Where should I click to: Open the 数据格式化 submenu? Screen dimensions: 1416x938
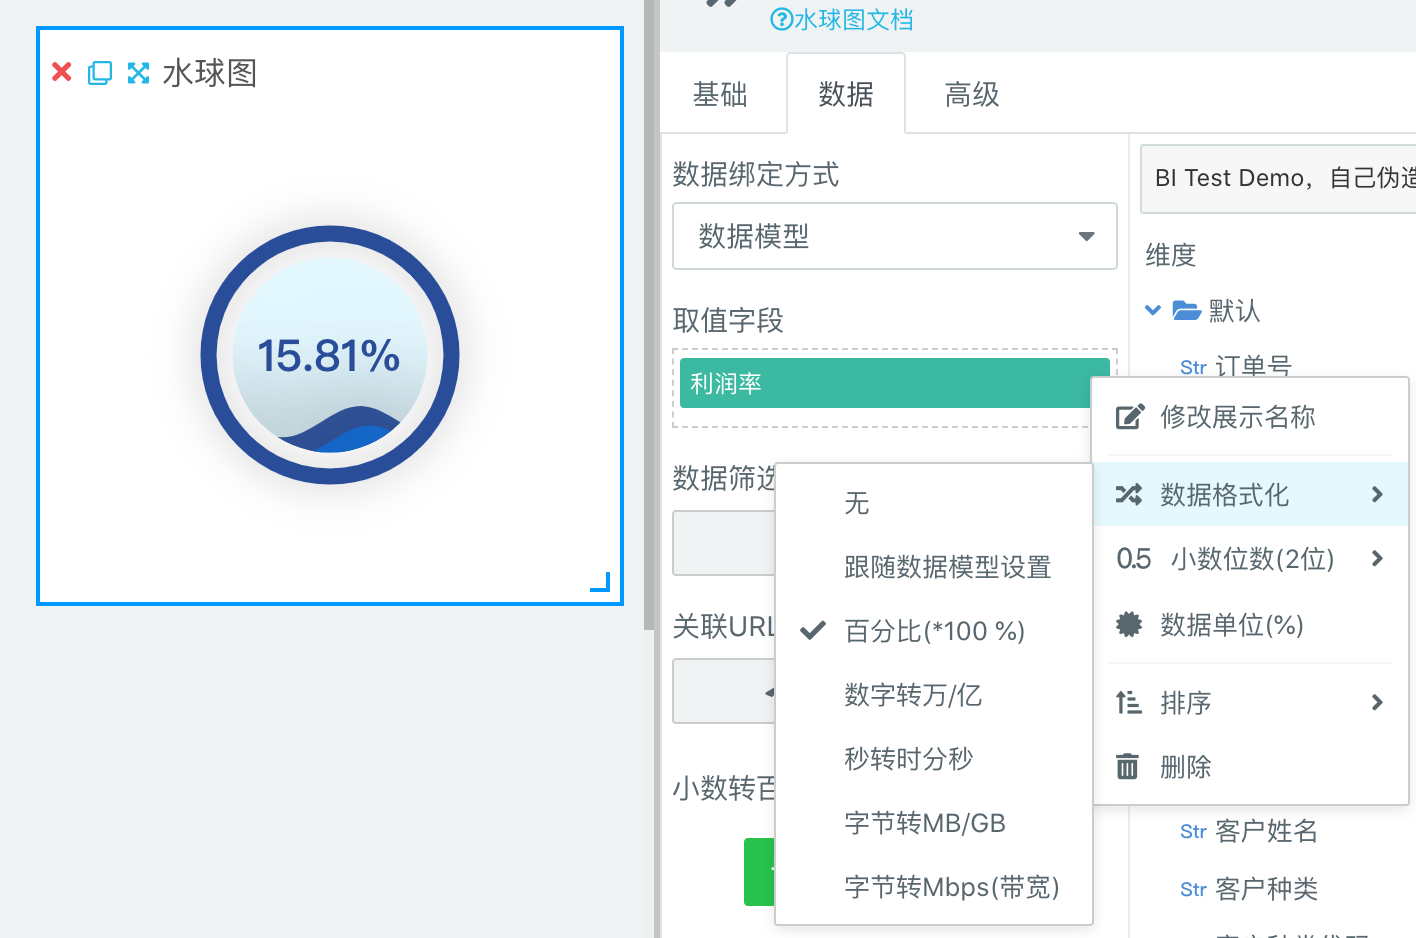[1250, 494]
